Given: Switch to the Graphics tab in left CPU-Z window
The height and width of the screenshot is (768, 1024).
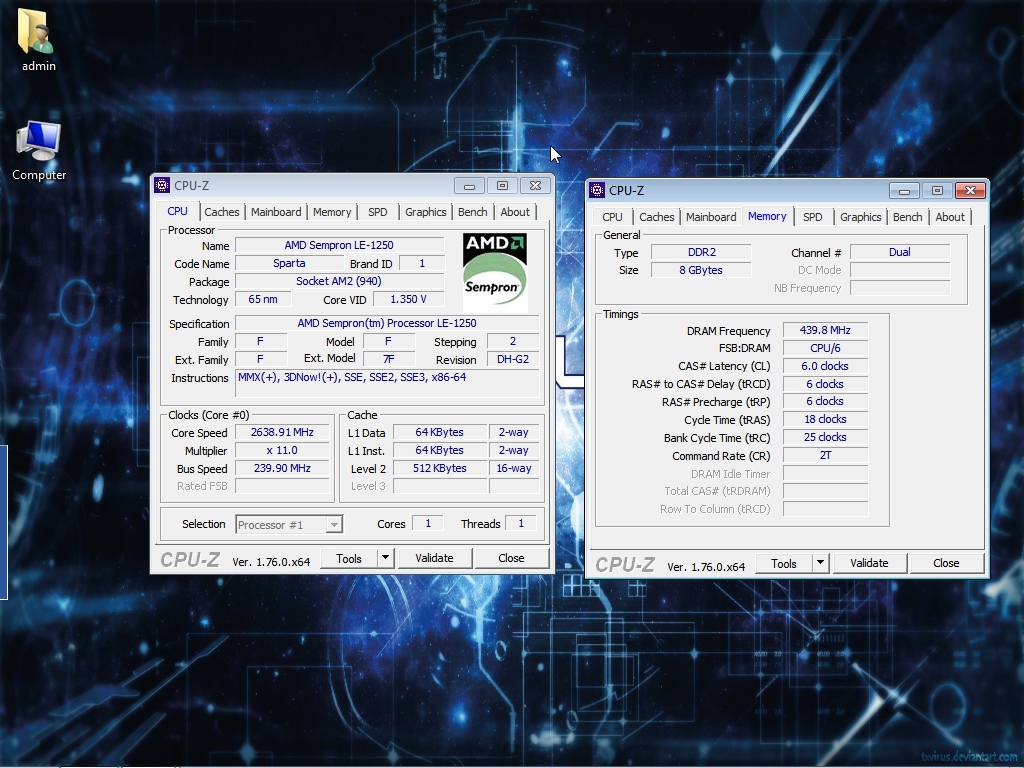Looking at the screenshot, I should click(x=425, y=212).
